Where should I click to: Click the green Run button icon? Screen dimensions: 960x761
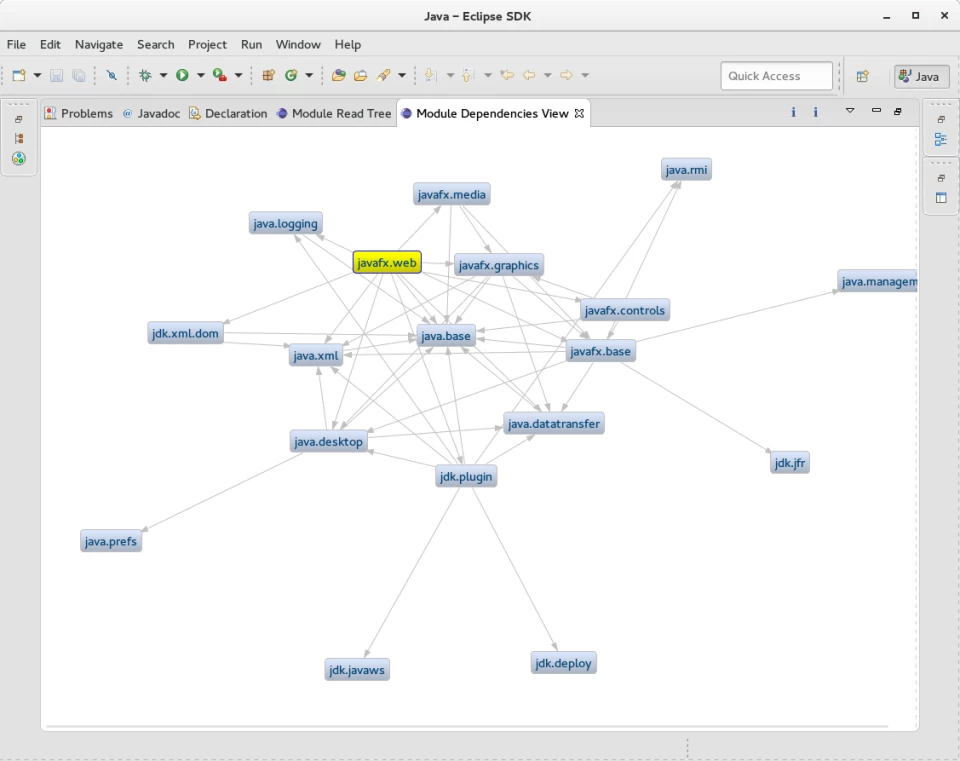(x=182, y=75)
